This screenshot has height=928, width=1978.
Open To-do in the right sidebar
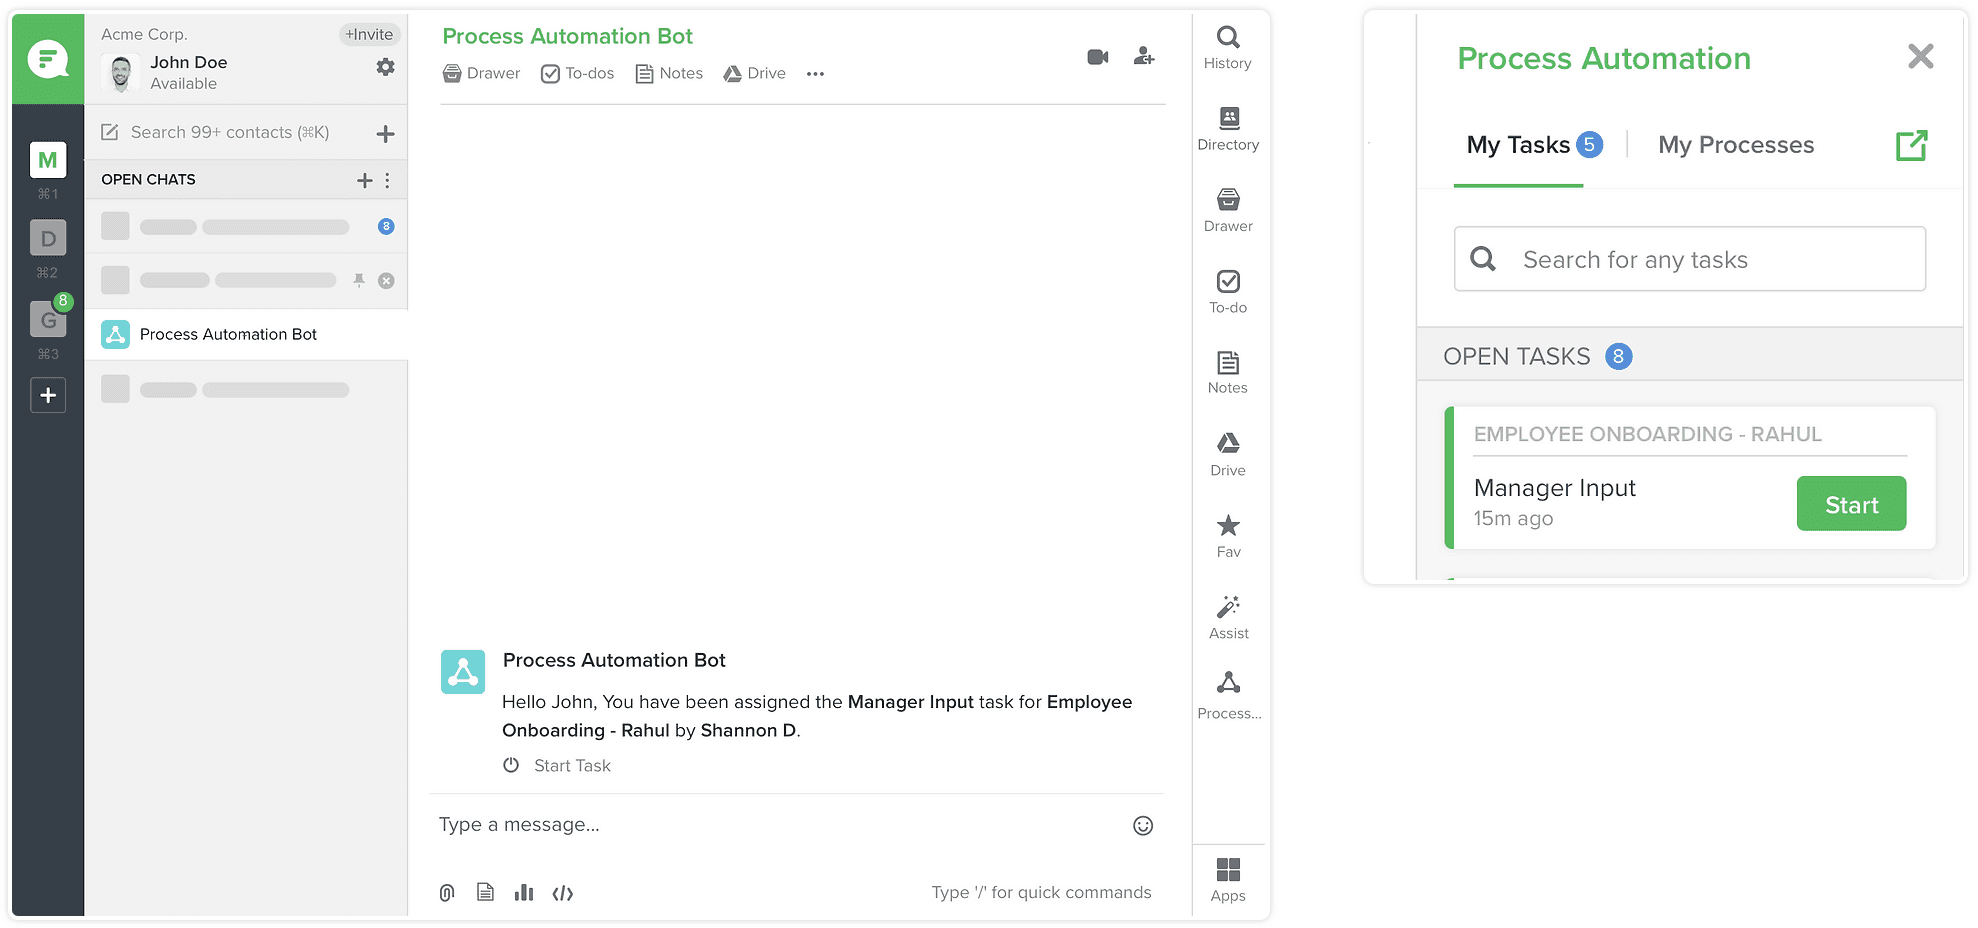coord(1228,292)
